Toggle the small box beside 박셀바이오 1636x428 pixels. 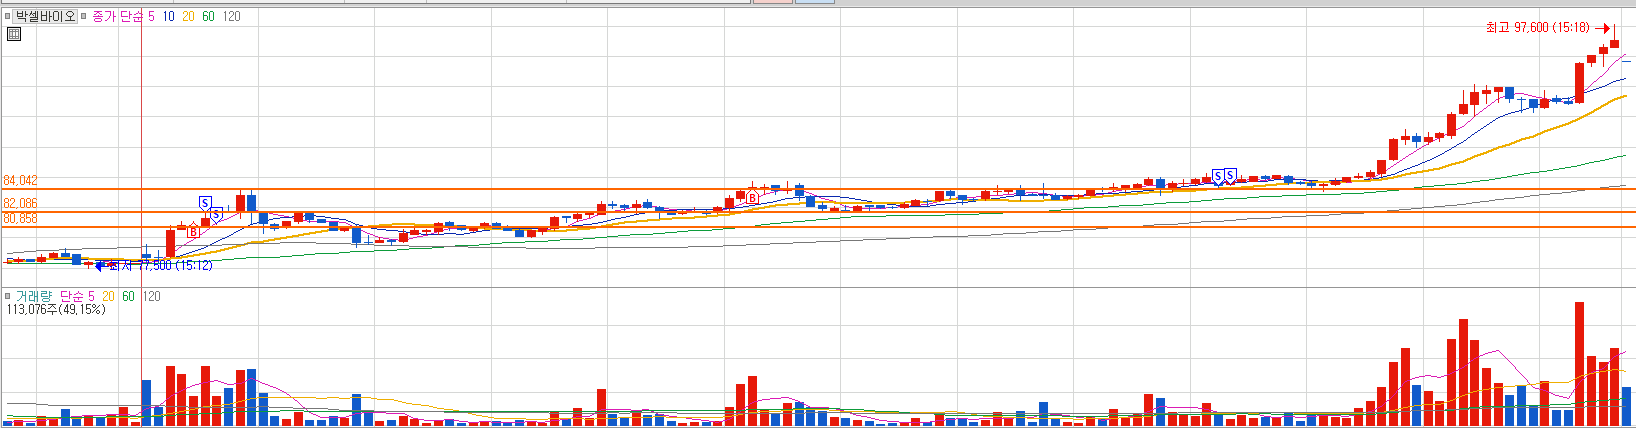click(6, 17)
